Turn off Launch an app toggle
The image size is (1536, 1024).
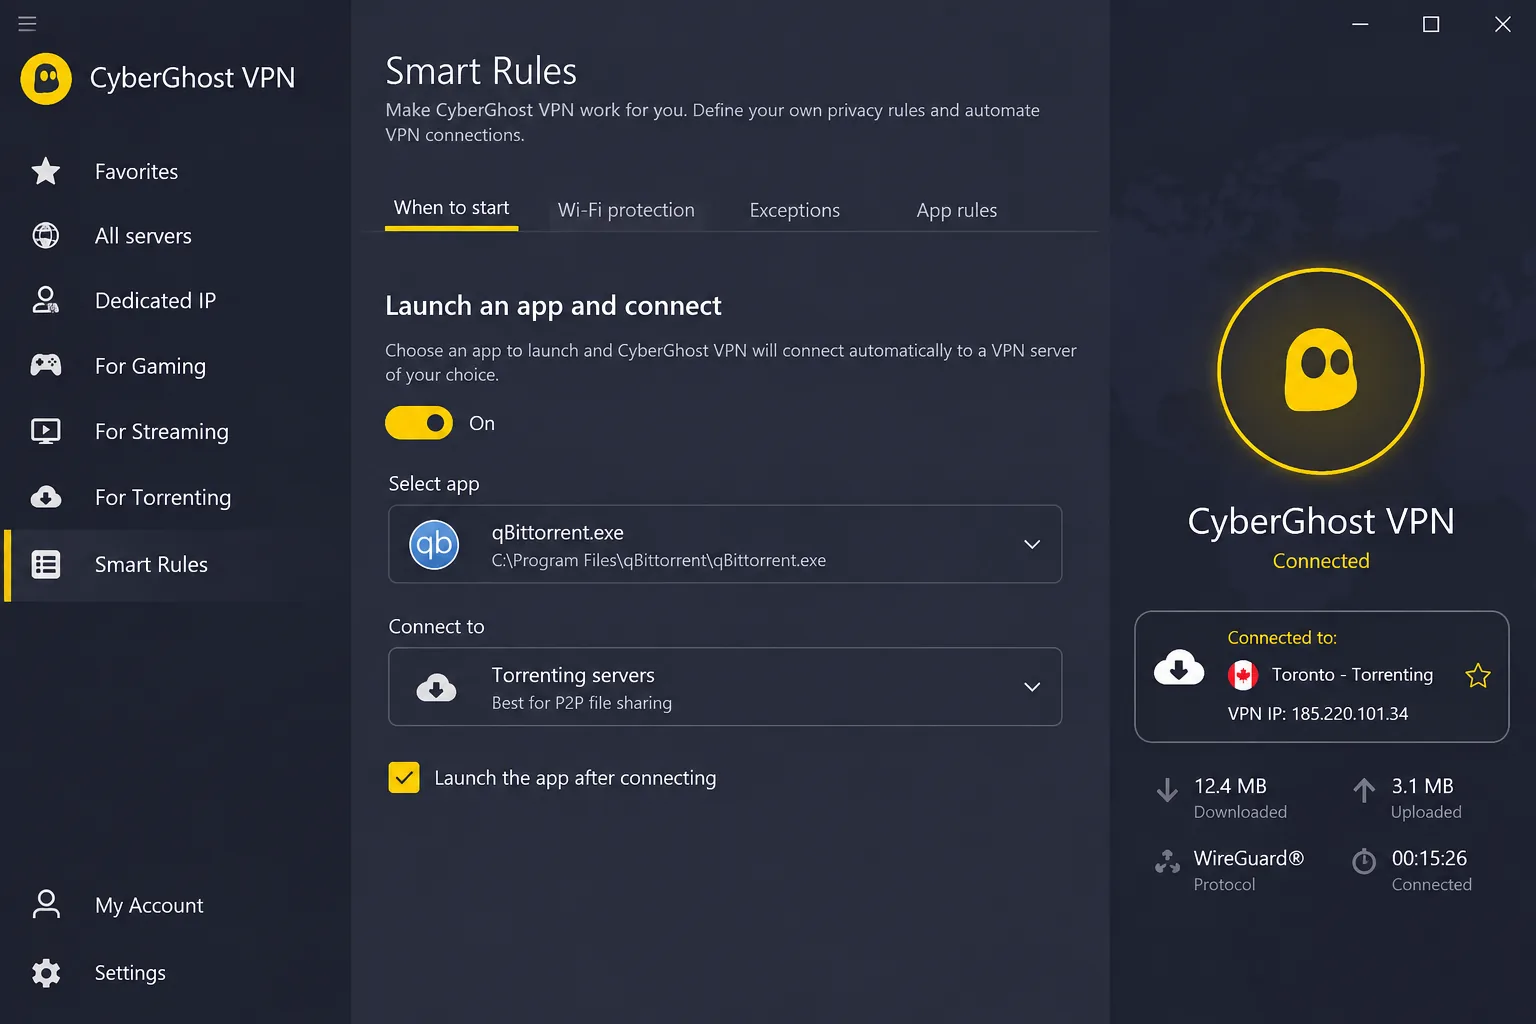(x=419, y=423)
